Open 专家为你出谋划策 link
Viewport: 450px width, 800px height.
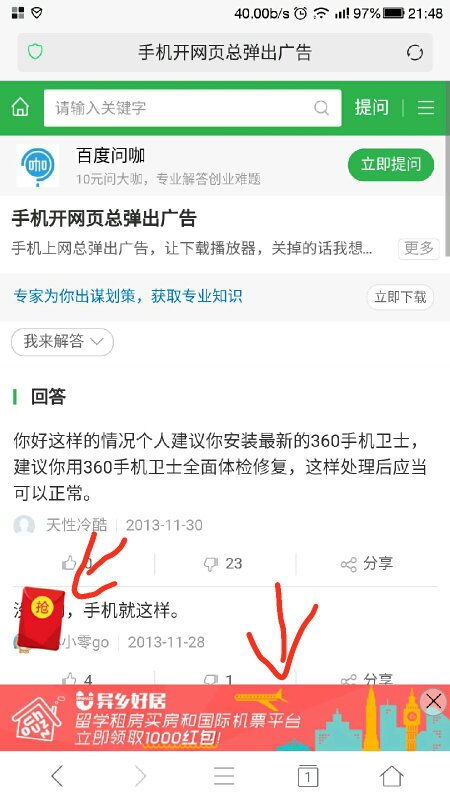(128, 296)
